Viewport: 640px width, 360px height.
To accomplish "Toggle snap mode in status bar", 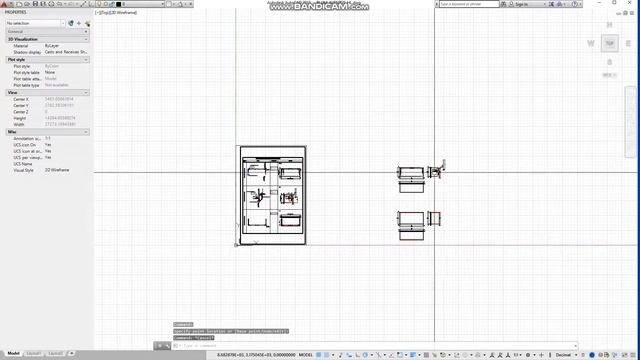I will tap(327, 355).
